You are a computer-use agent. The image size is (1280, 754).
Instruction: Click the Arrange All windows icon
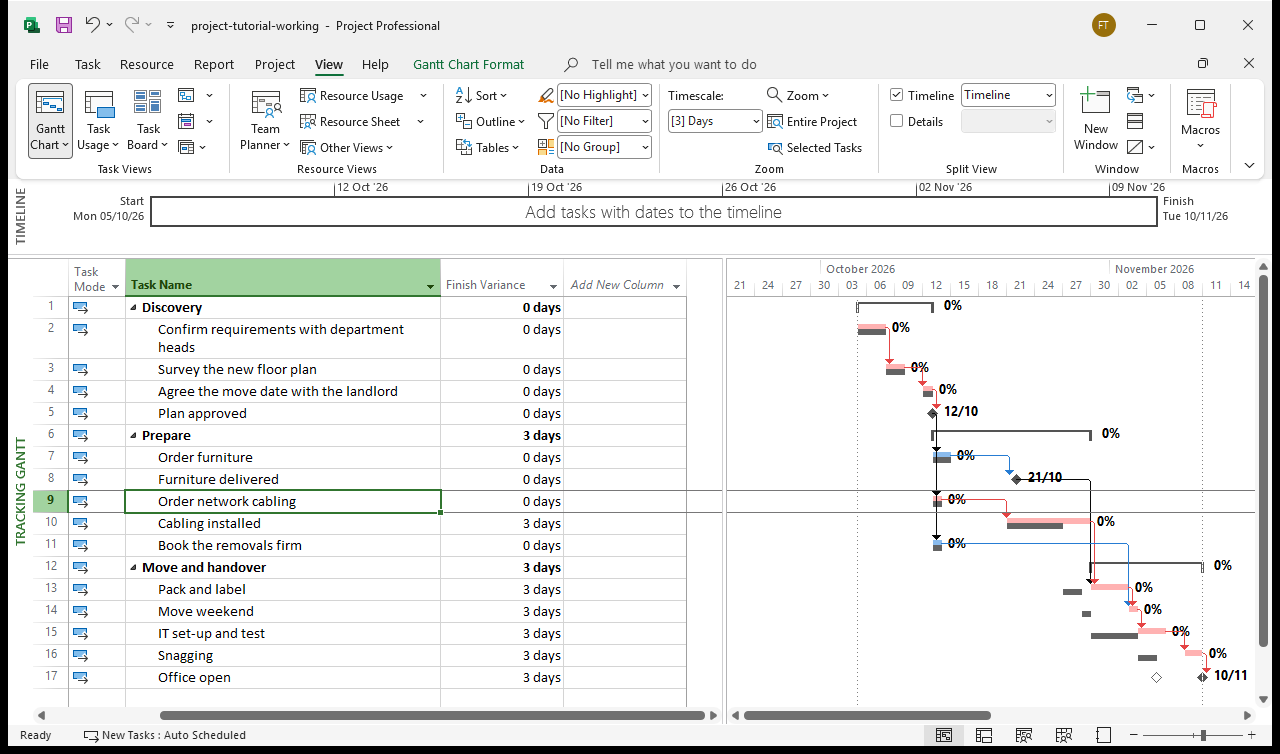[x=1135, y=121]
